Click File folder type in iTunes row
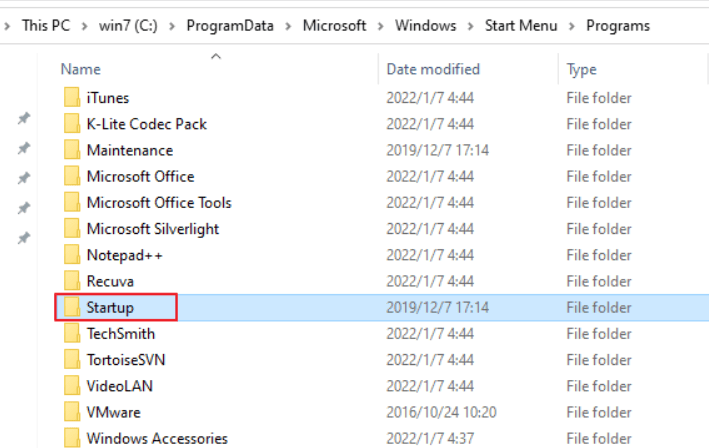Image resolution: width=709 pixels, height=448 pixels. 599,98
